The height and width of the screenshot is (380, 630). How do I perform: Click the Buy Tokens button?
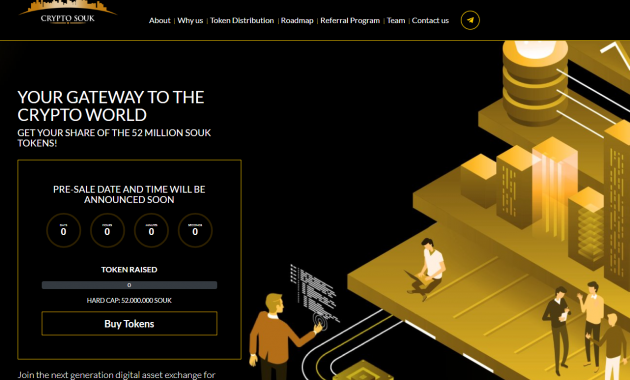[x=129, y=323]
